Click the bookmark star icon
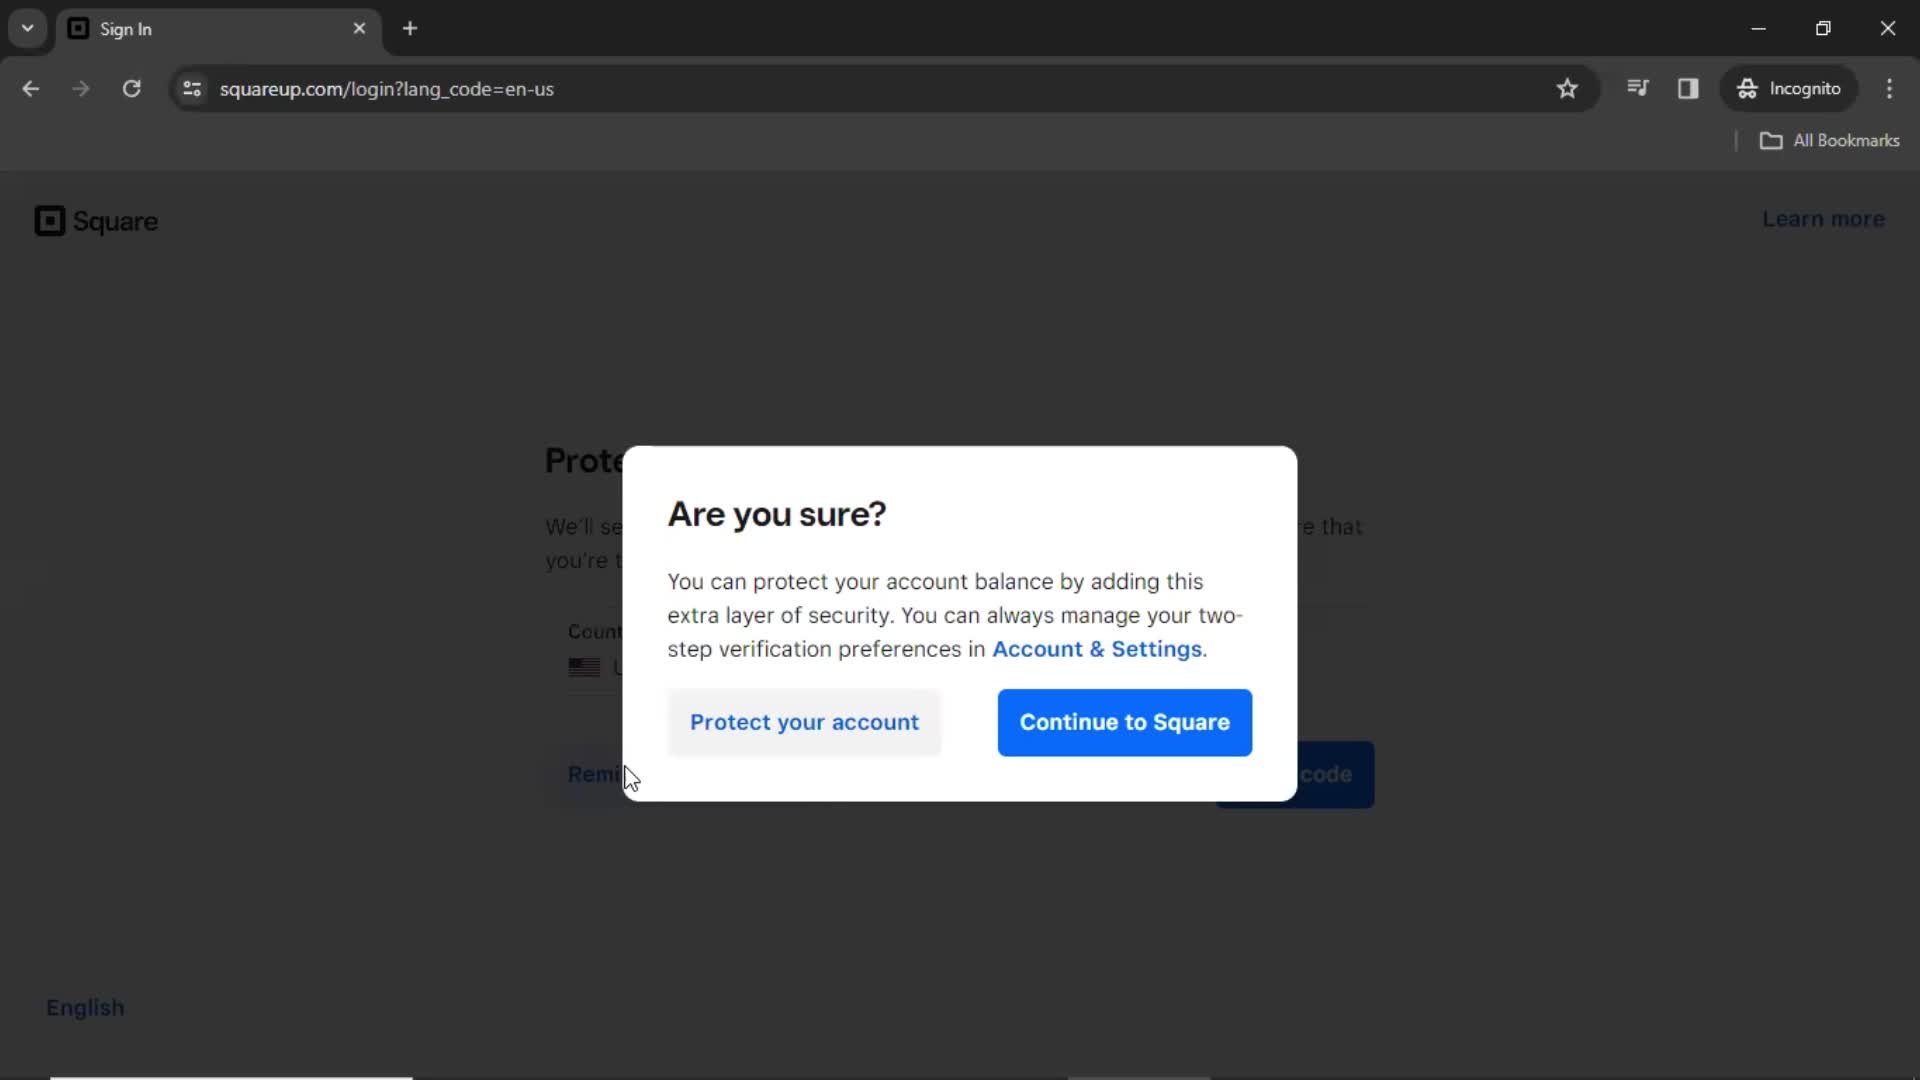 click(x=1567, y=88)
